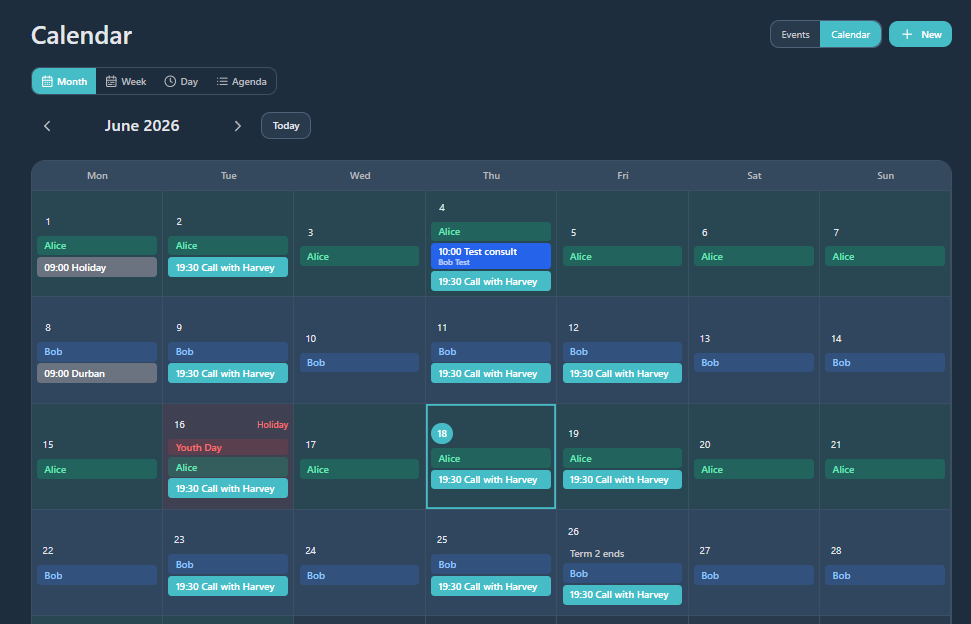Screen dimensions: 971x624
Task: Select the Bob bar on June 8
Action: click(97, 352)
